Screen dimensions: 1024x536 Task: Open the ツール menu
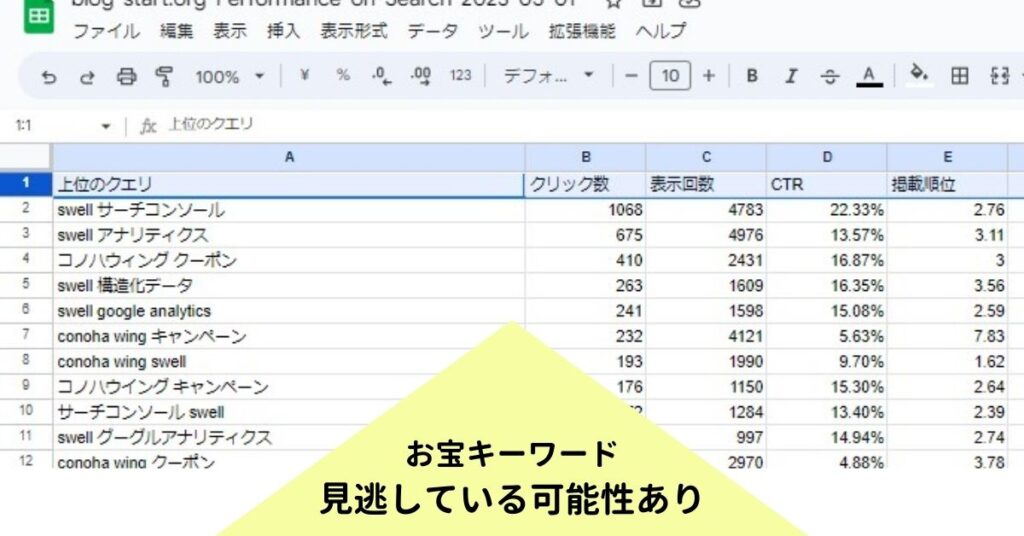click(x=503, y=31)
